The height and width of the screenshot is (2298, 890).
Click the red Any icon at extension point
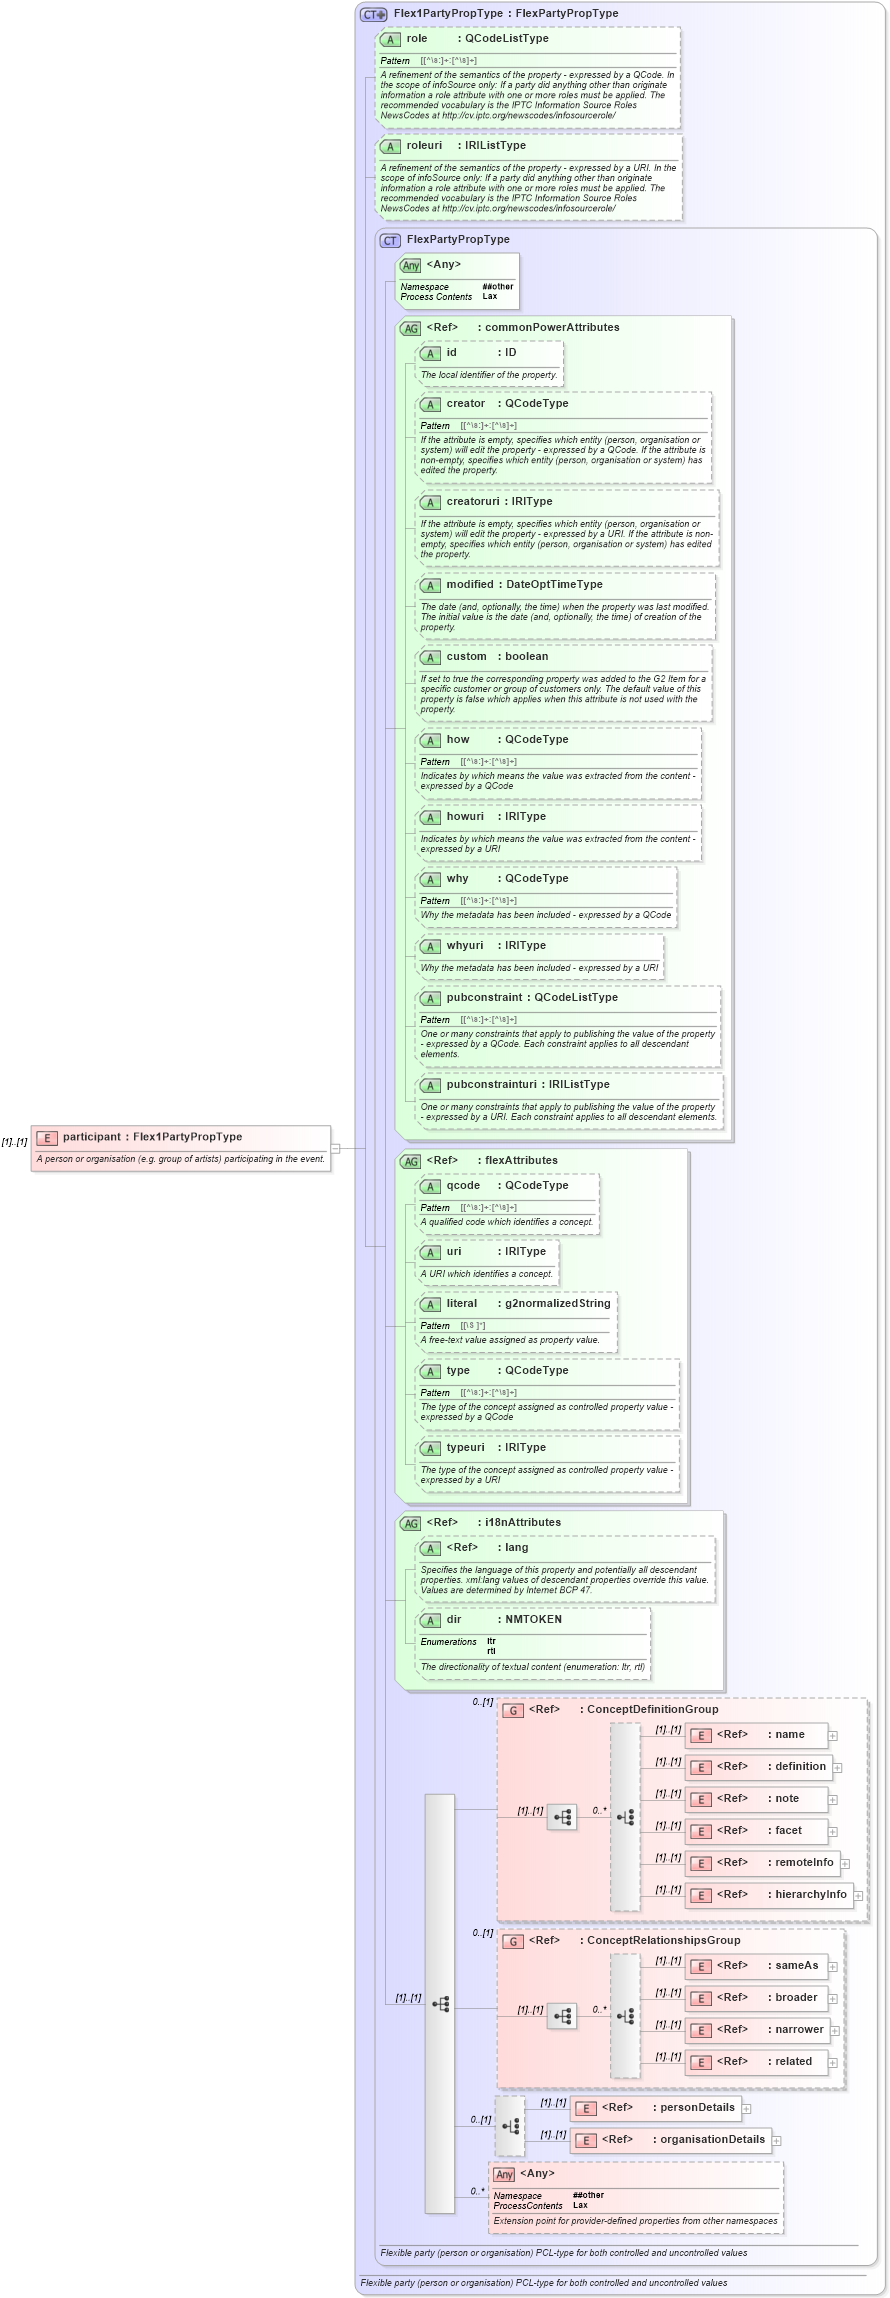coord(505,2174)
